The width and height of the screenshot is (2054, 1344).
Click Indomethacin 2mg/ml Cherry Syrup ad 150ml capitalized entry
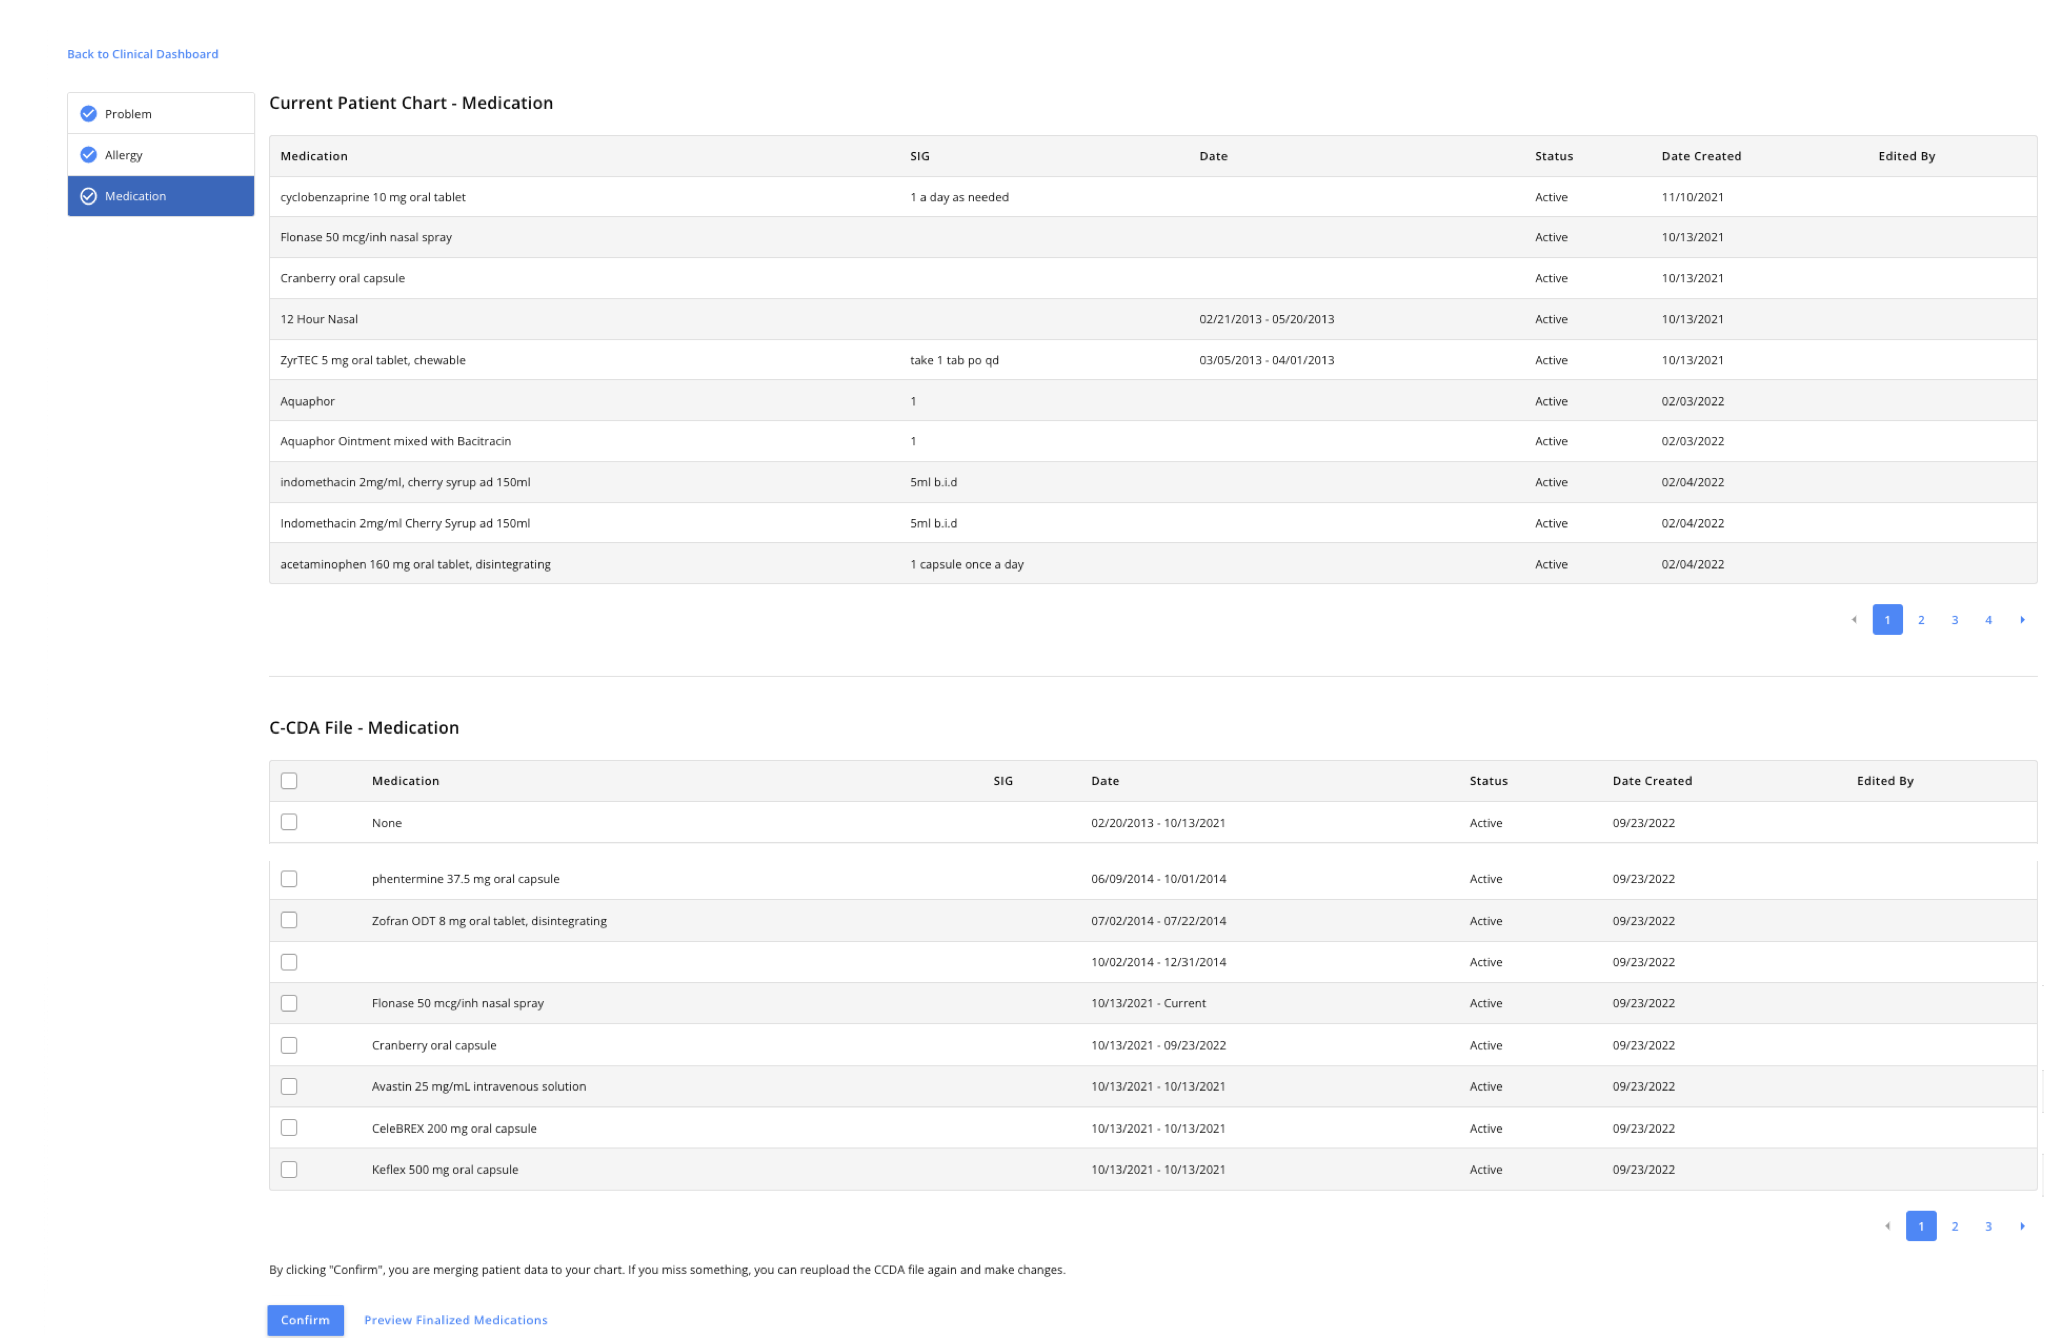(405, 523)
